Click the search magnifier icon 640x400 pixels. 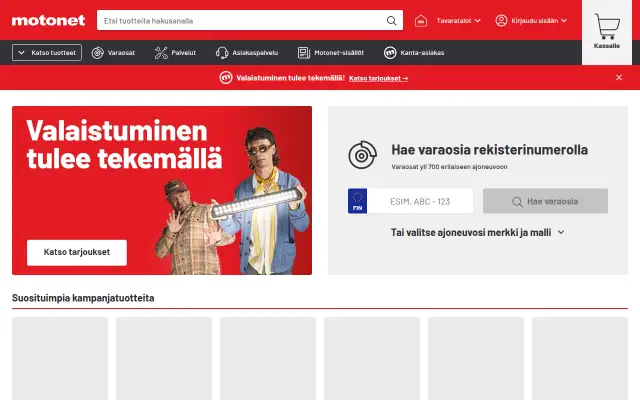(x=391, y=20)
